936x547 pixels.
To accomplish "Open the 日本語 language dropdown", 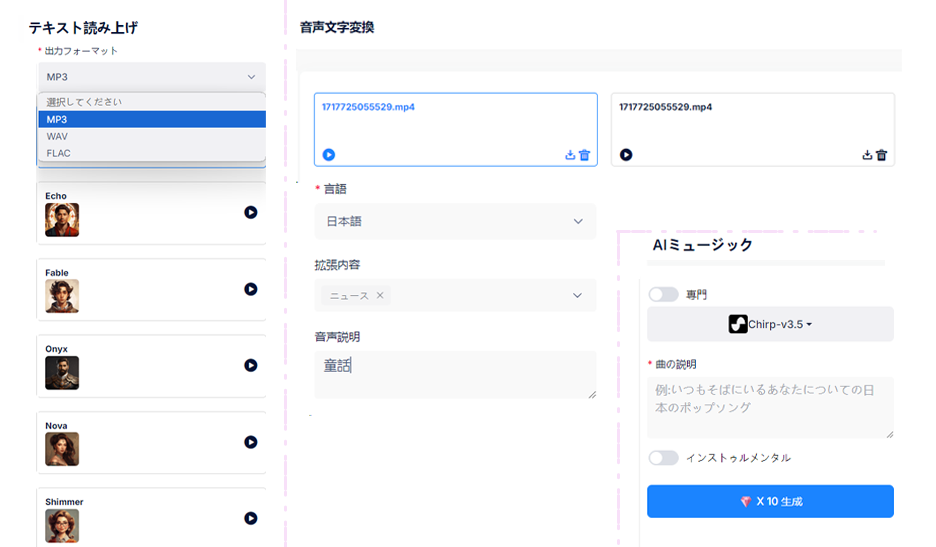I will coord(455,222).
